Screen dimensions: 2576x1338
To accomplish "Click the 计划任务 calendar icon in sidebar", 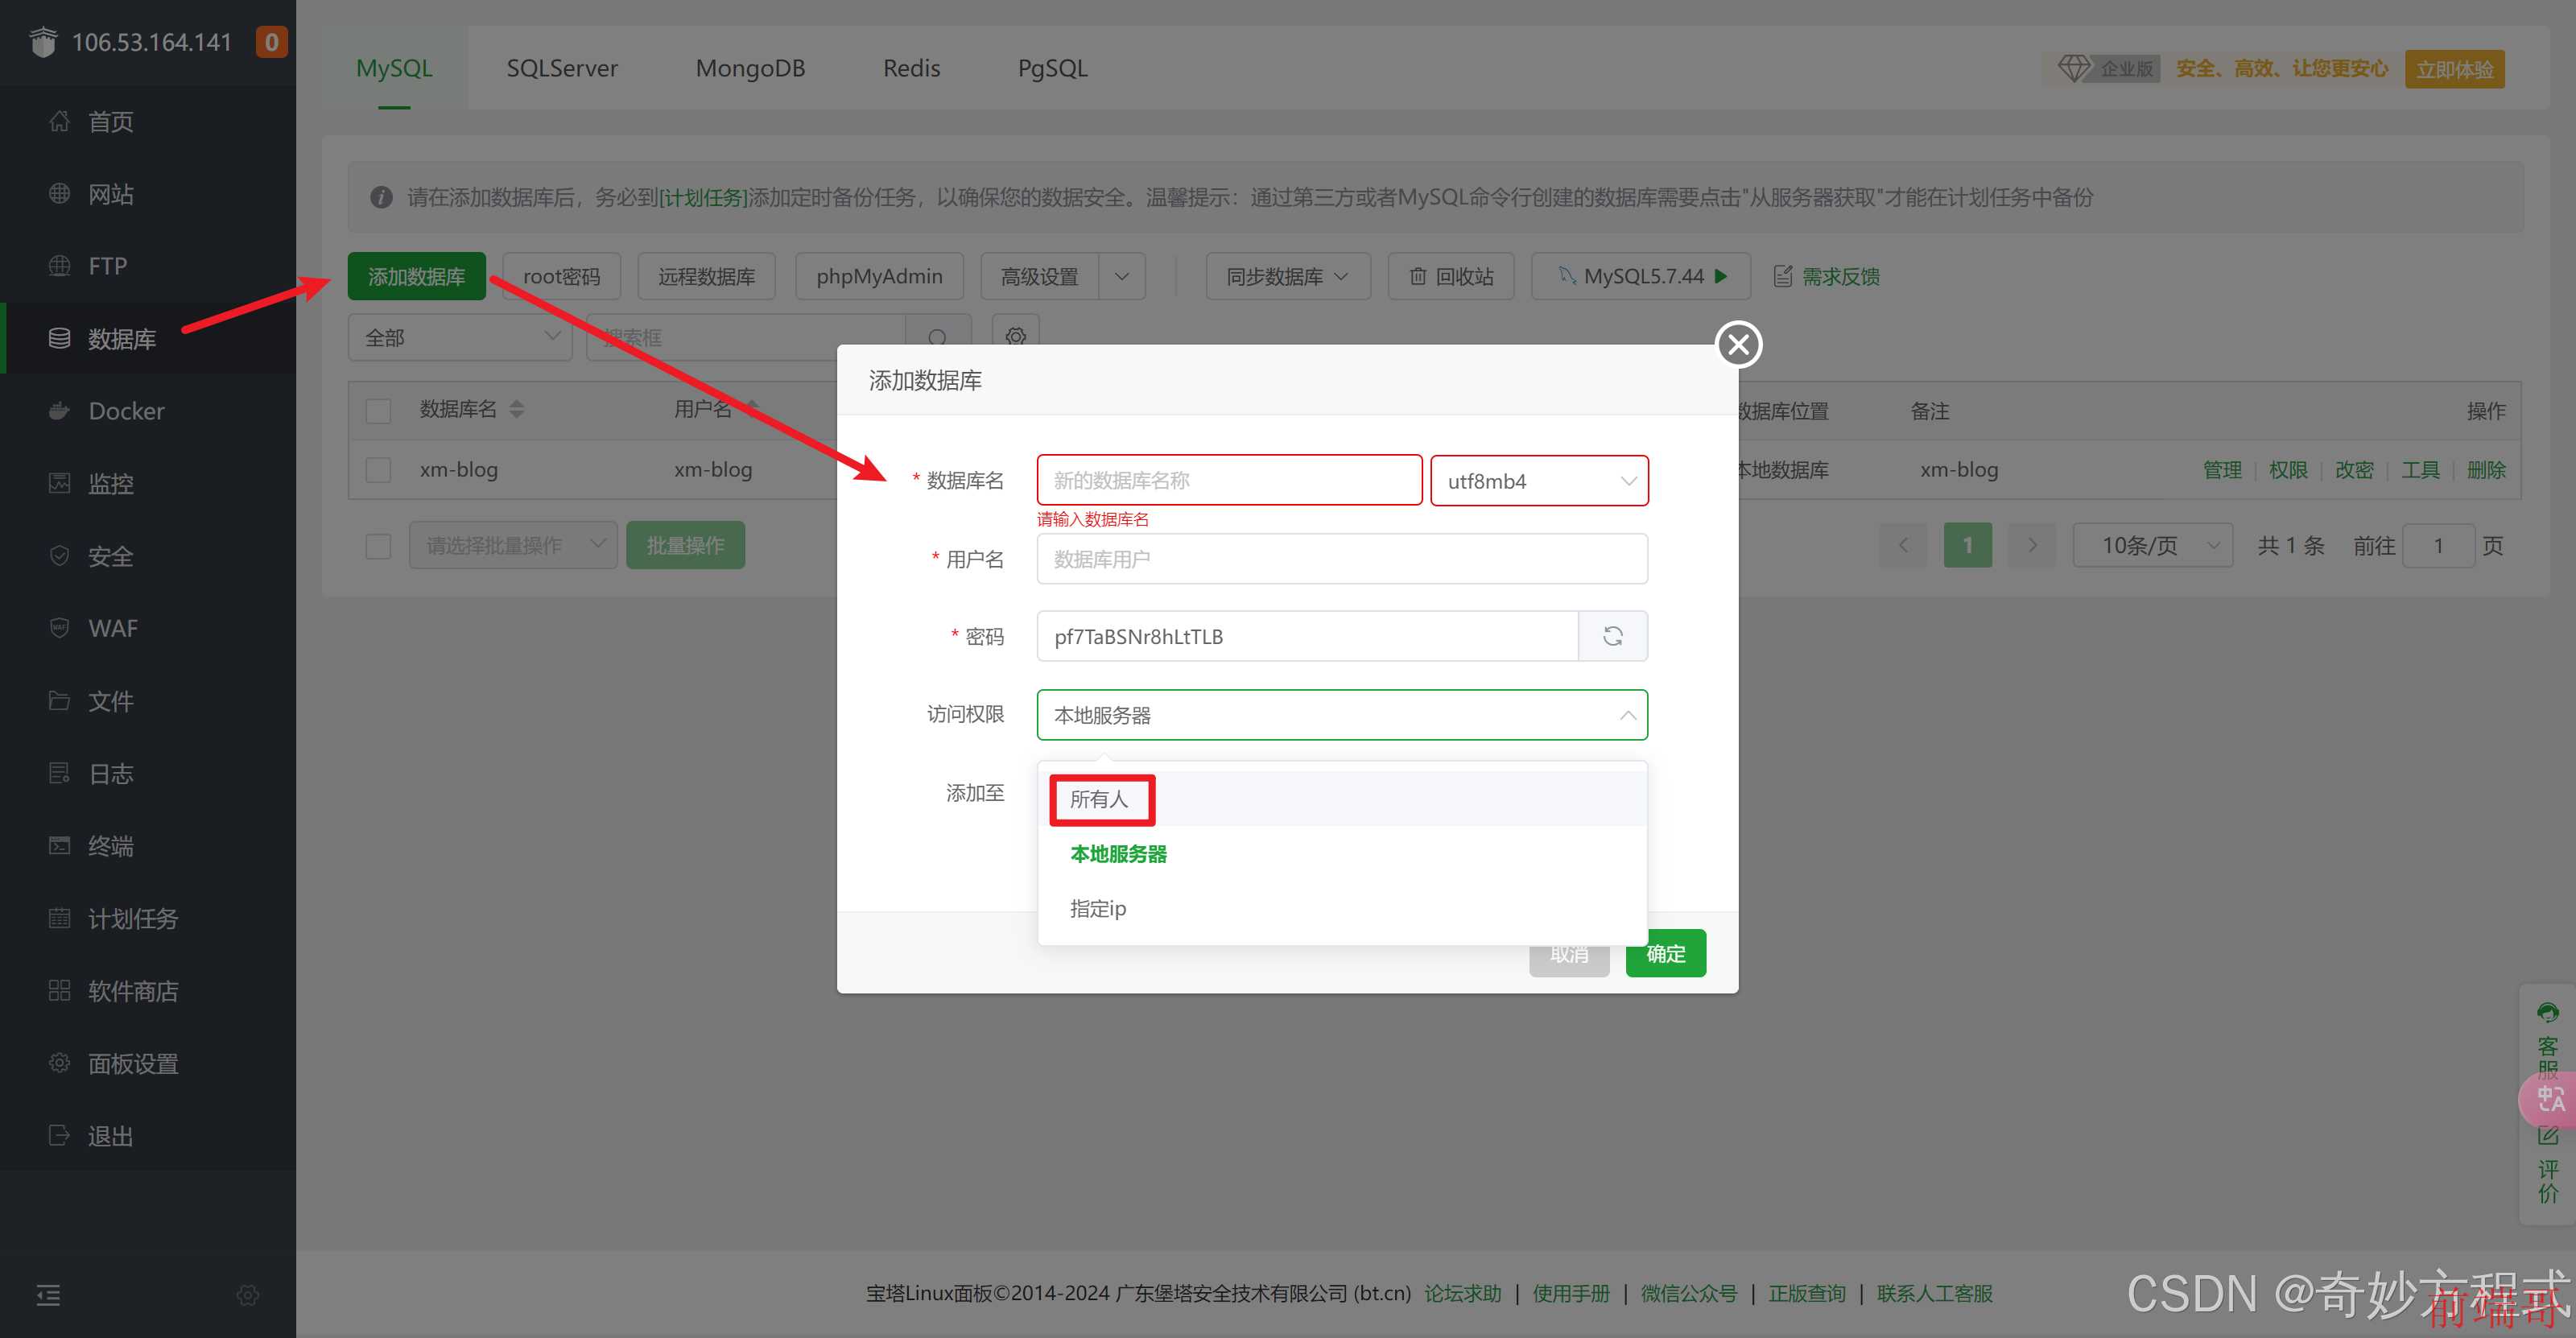I will 59,918.
